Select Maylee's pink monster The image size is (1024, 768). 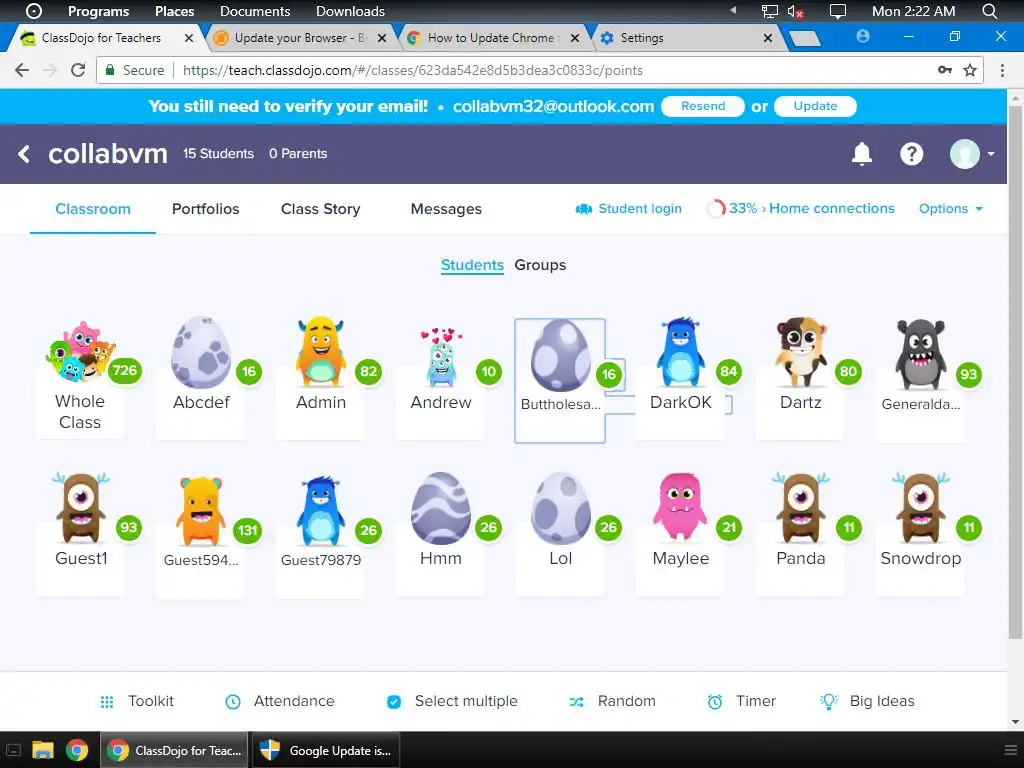click(x=680, y=507)
